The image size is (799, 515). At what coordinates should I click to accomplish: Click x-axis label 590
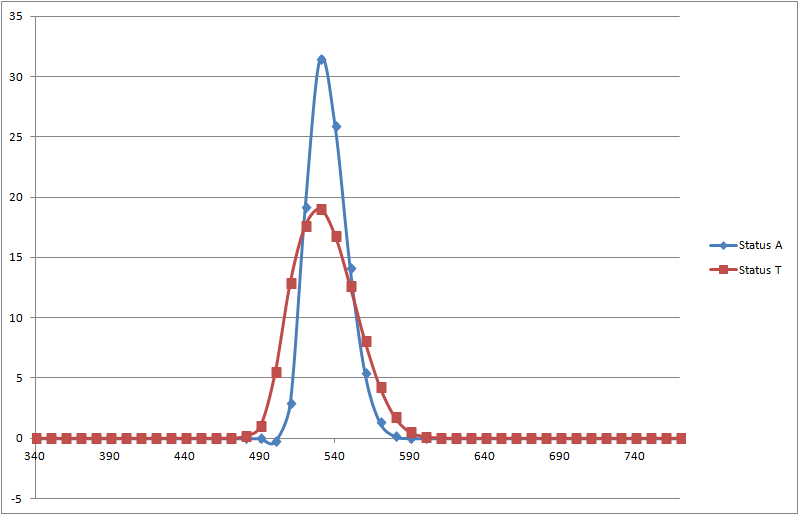tap(409, 456)
